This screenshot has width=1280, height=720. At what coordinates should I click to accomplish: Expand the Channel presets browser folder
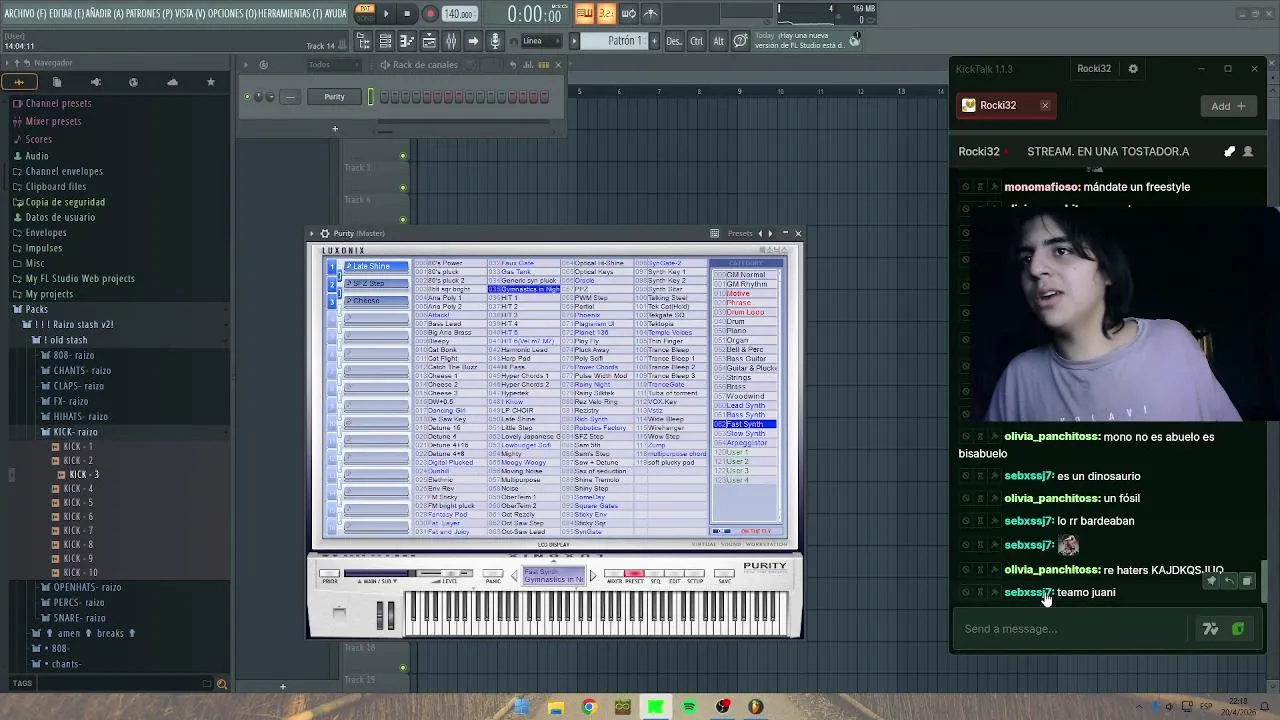[58, 103]
